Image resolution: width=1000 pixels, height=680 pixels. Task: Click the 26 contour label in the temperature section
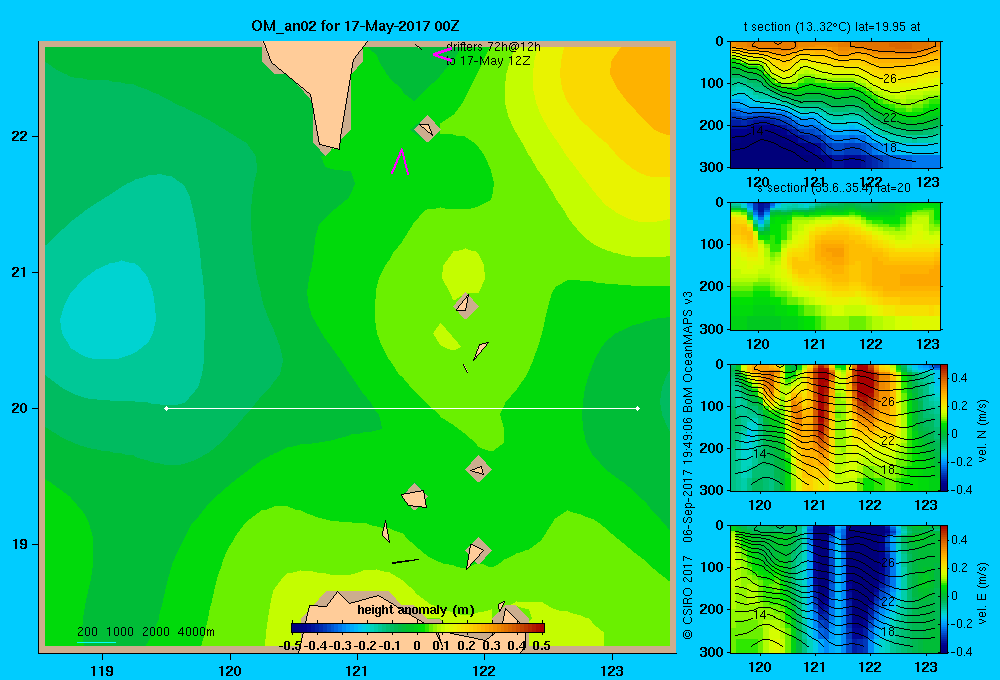point(890,78)
